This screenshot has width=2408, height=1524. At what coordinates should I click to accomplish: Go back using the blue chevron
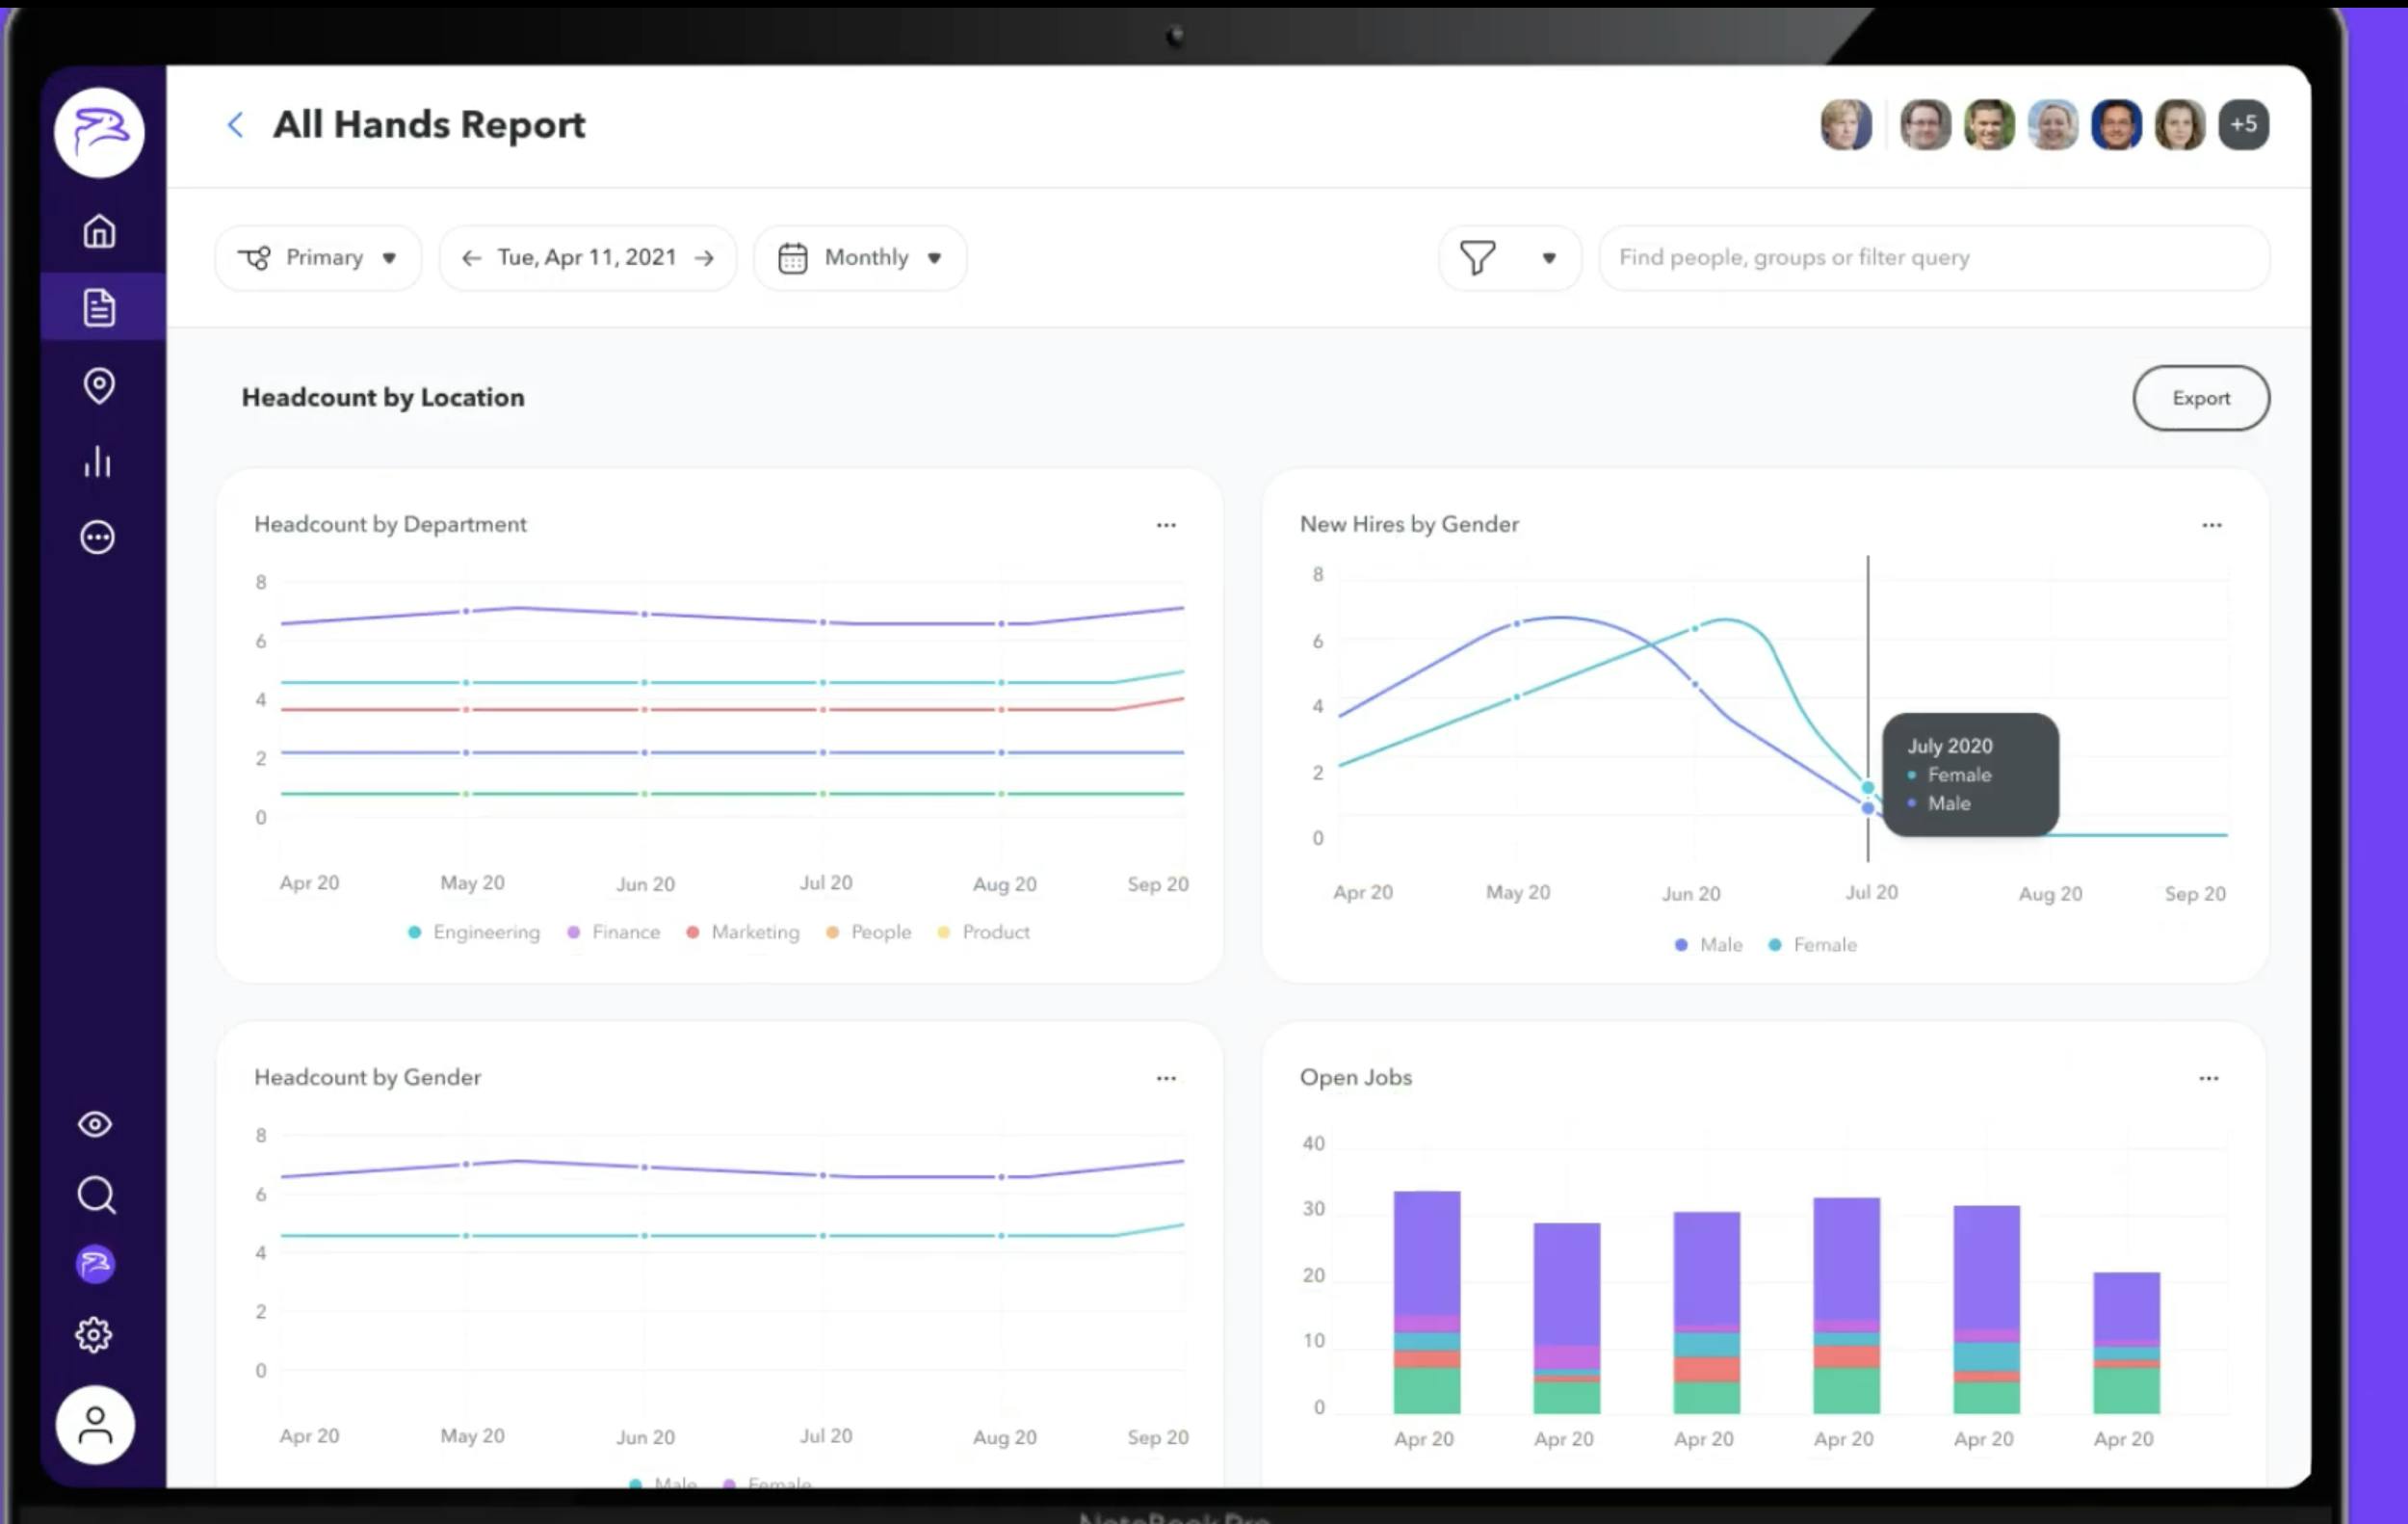point(236,125)
